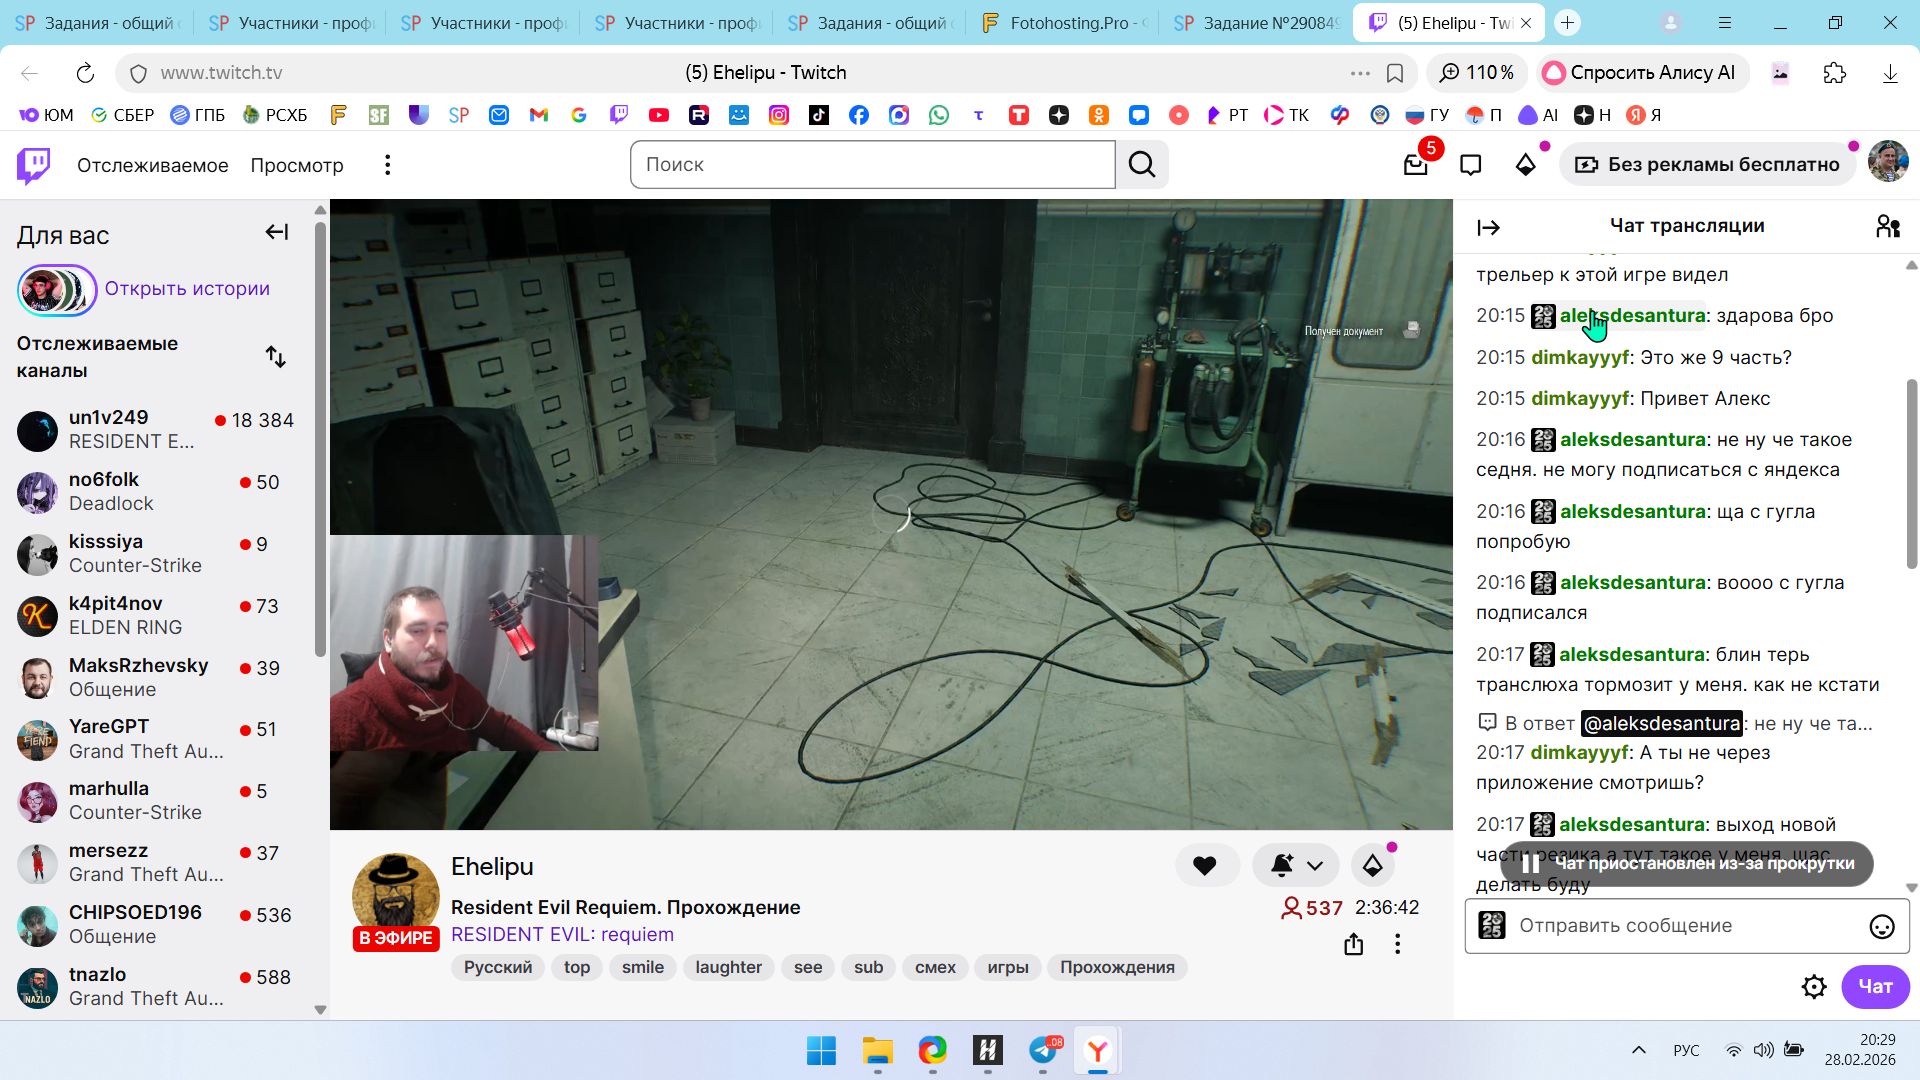Open the Просмотр navigation tab
1920x1080 pixels.
[296, 165]
